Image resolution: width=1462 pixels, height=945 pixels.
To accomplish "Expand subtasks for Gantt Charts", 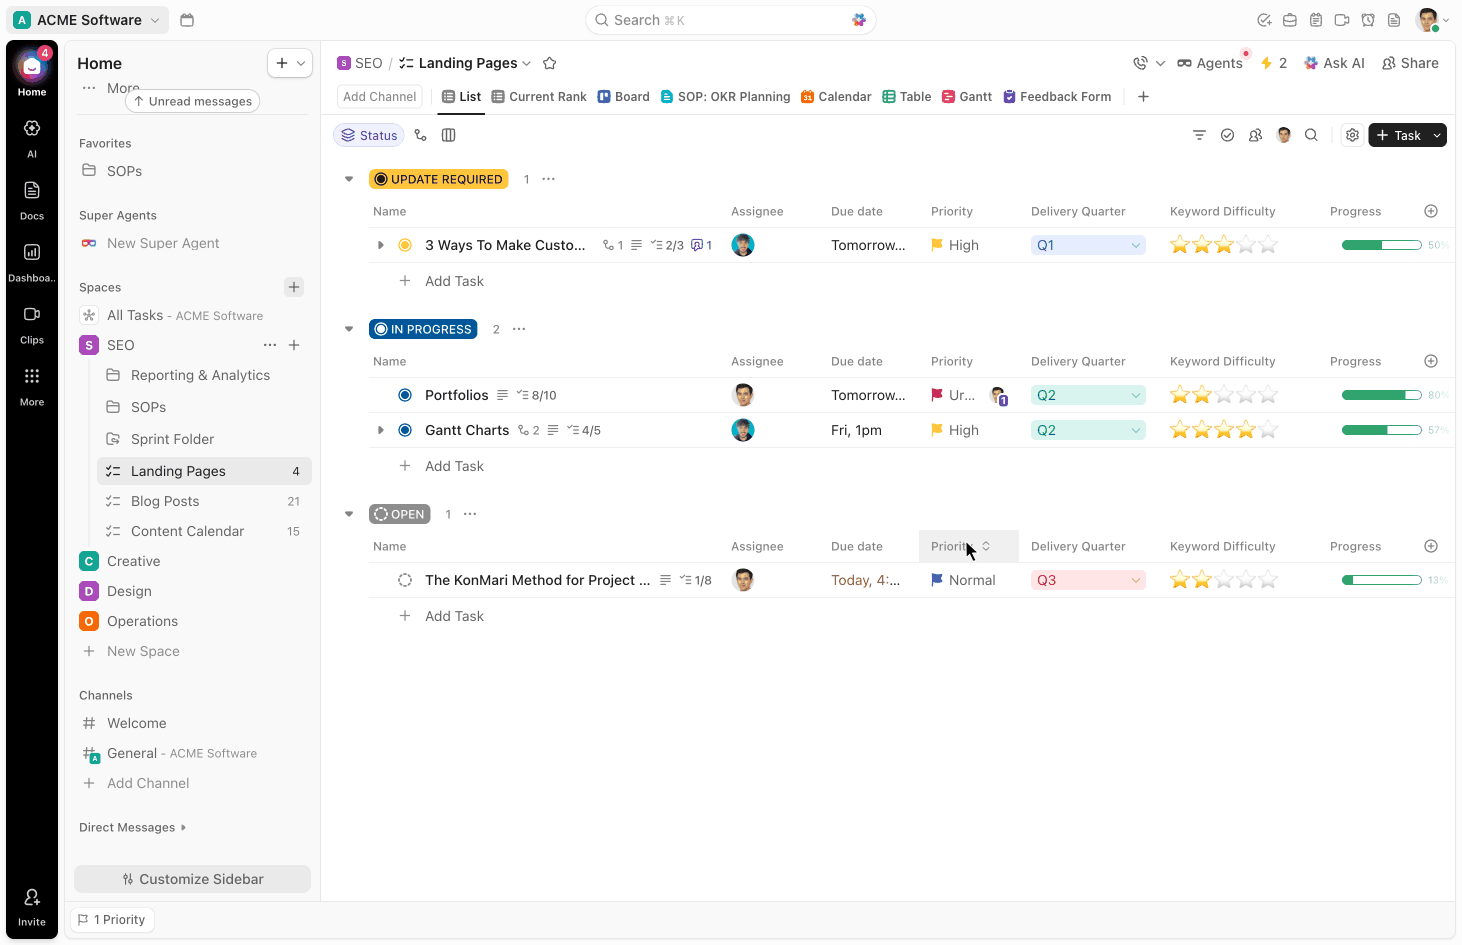I will pyautogui.click(x=380, y=429).
